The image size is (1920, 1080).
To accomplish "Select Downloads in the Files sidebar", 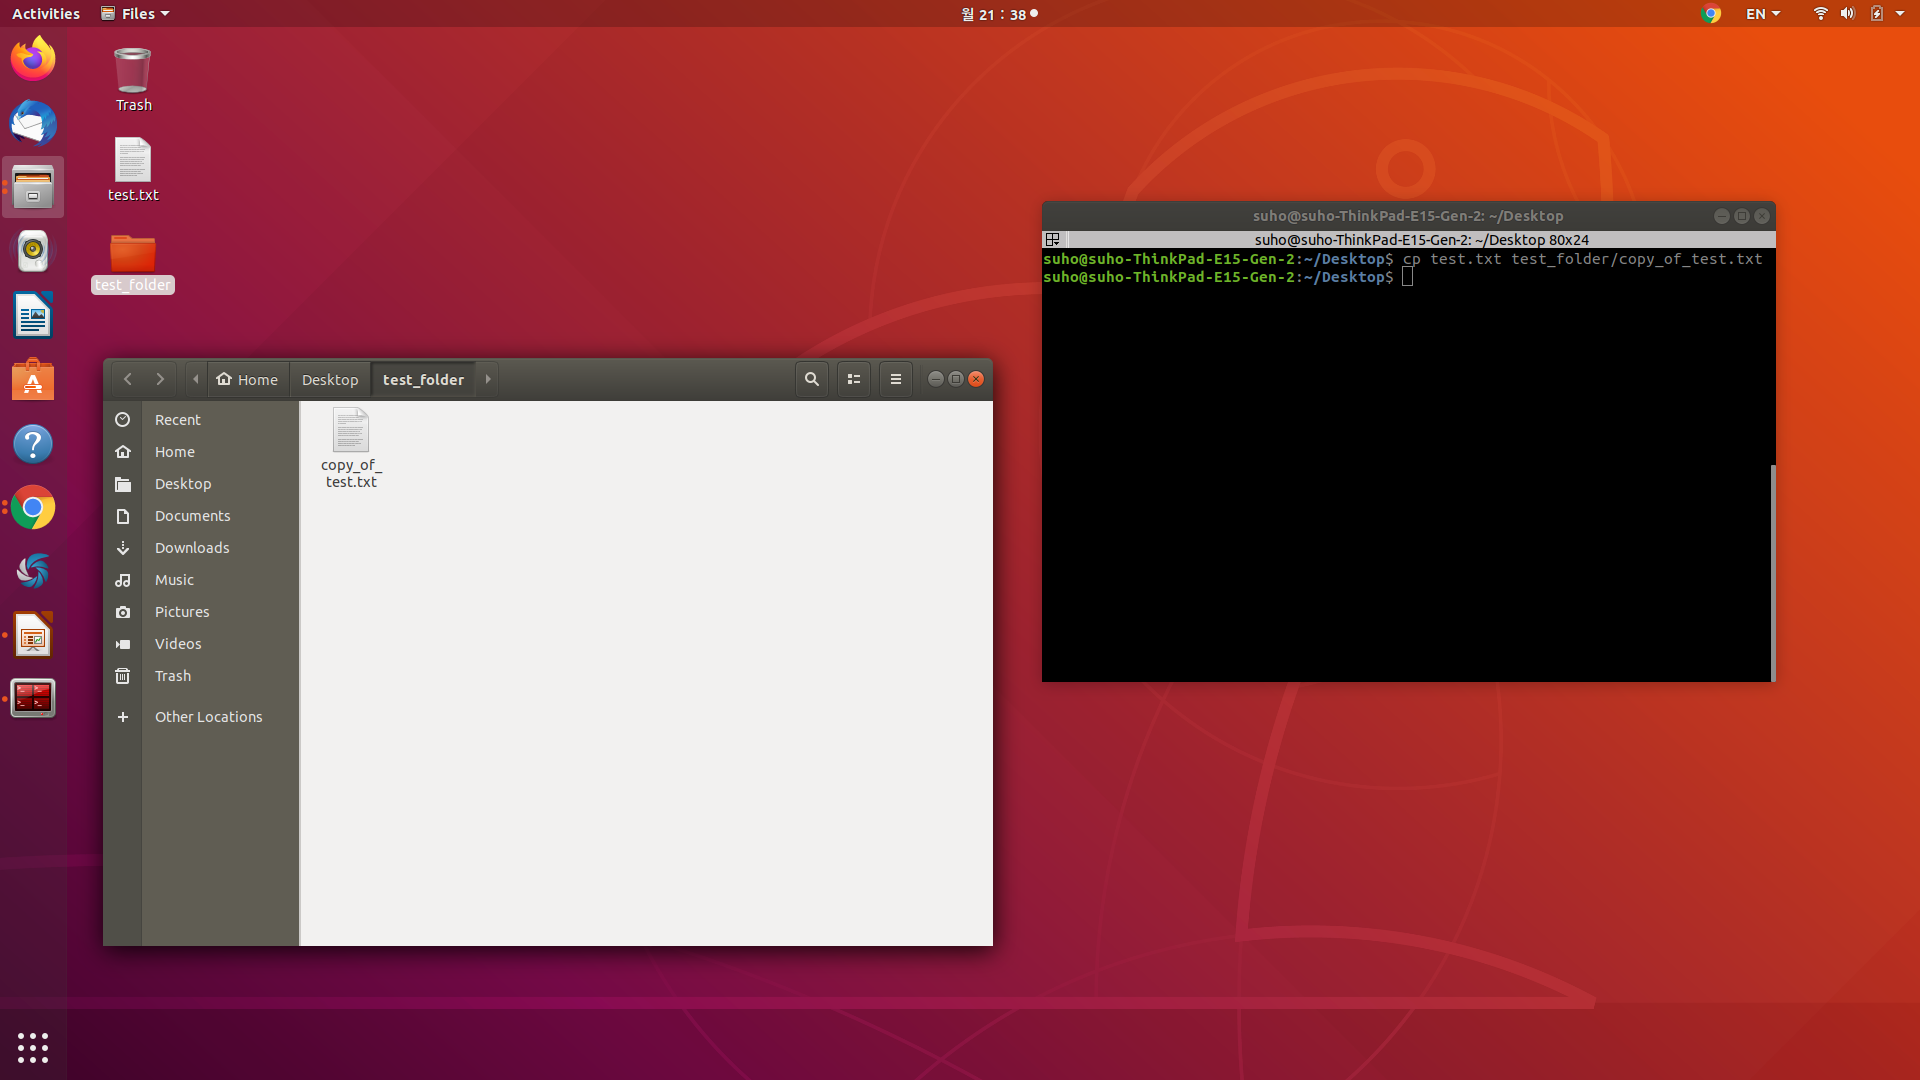I will [x=192, y=548].
